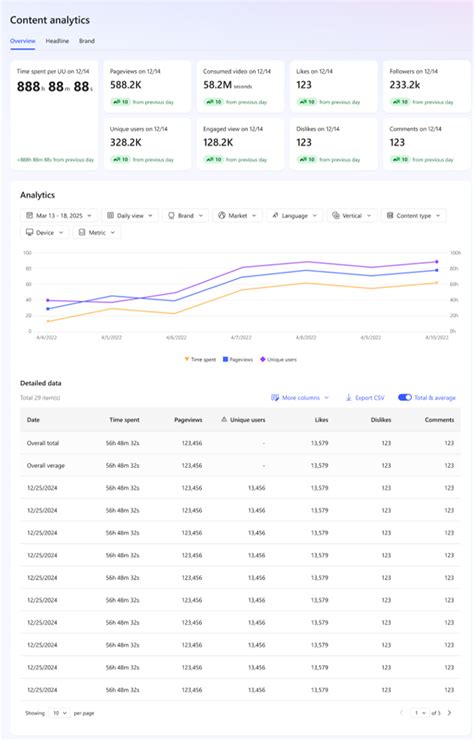
Task: Click the Export CSV download icon
Action: [x=349, y=398]
